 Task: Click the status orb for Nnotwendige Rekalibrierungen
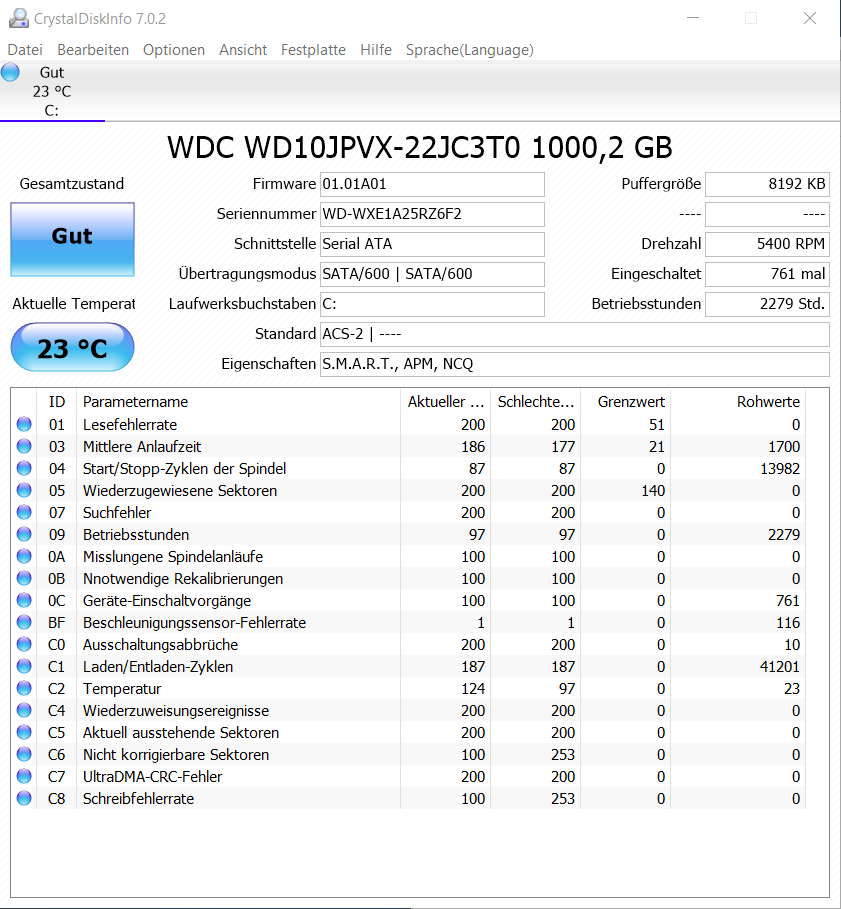click(24, 579)
